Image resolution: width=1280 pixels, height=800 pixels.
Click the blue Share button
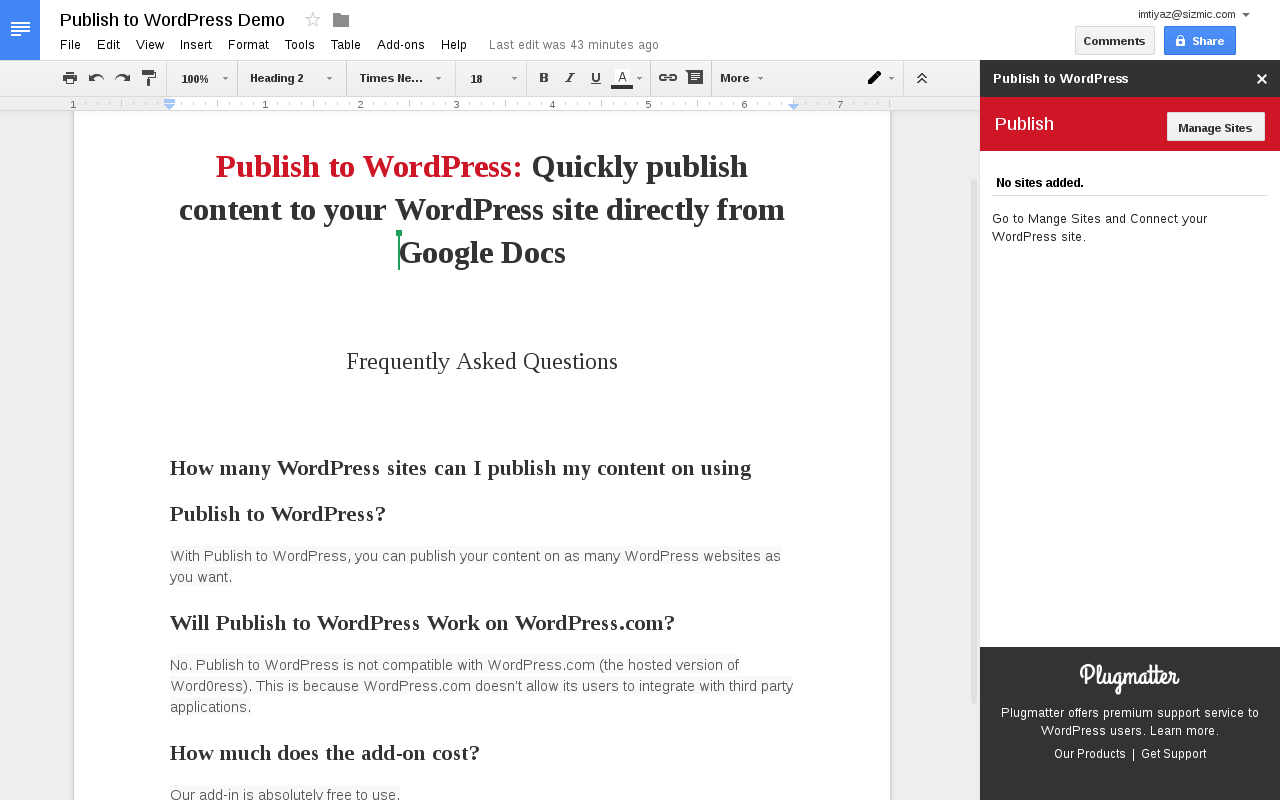point(1200,41)
